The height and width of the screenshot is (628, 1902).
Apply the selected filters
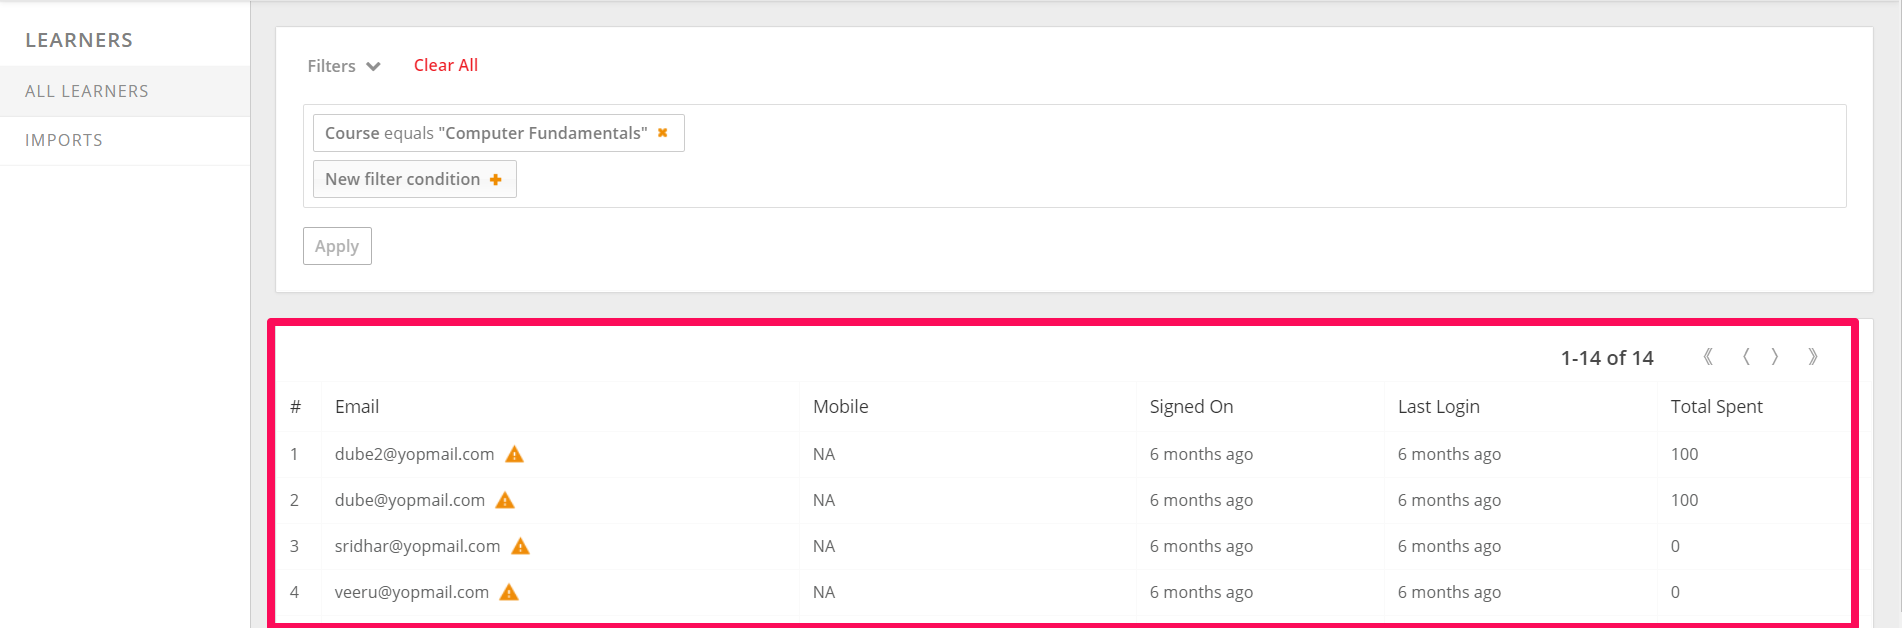[x=337, y=246]
